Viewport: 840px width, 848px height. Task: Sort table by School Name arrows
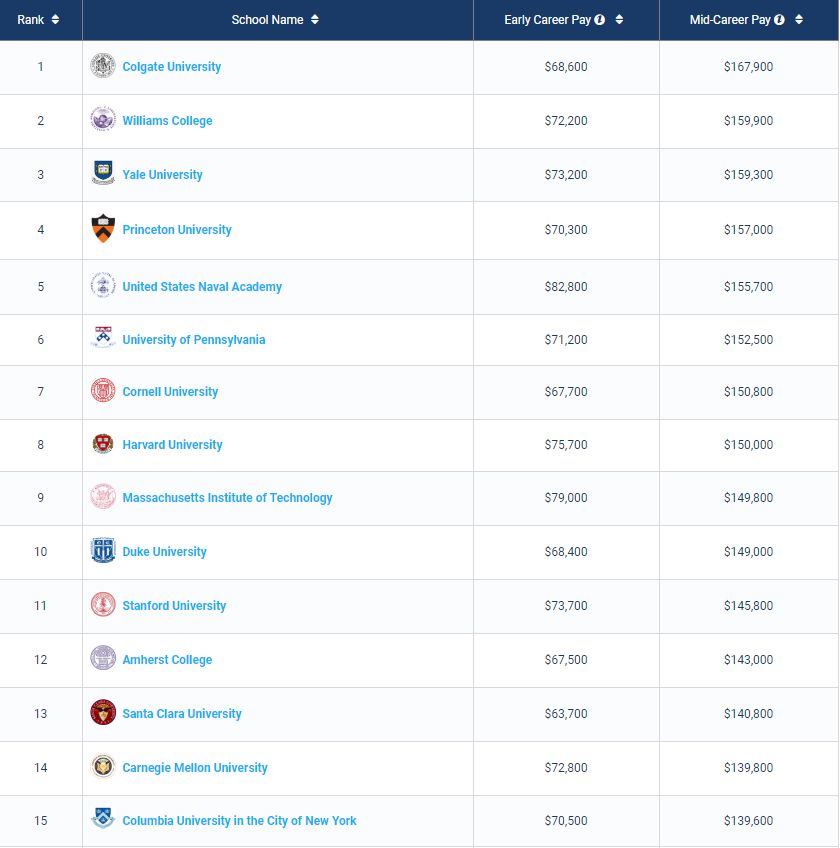coord(315,19)
